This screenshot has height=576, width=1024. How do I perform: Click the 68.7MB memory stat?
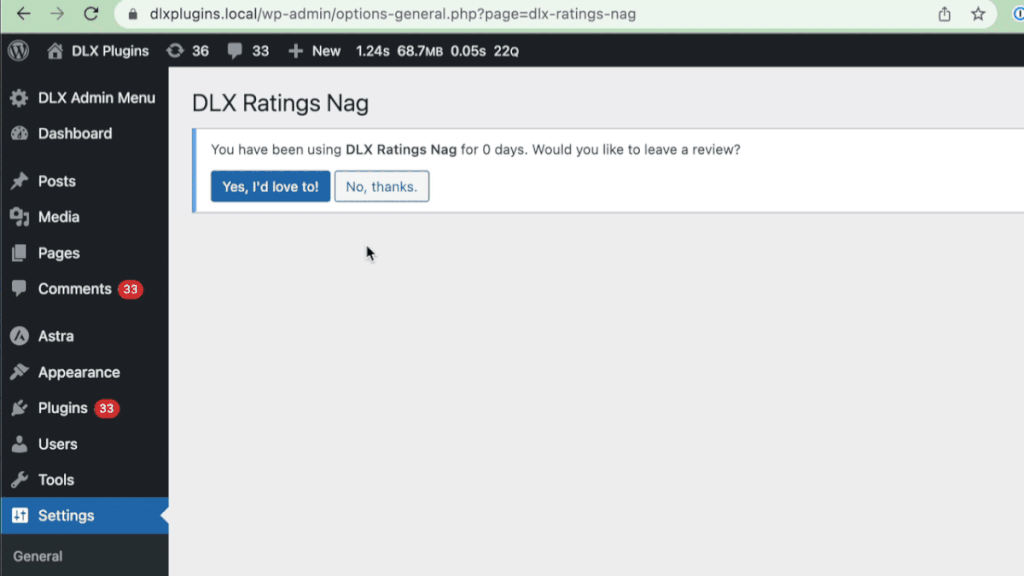[420, 51]
